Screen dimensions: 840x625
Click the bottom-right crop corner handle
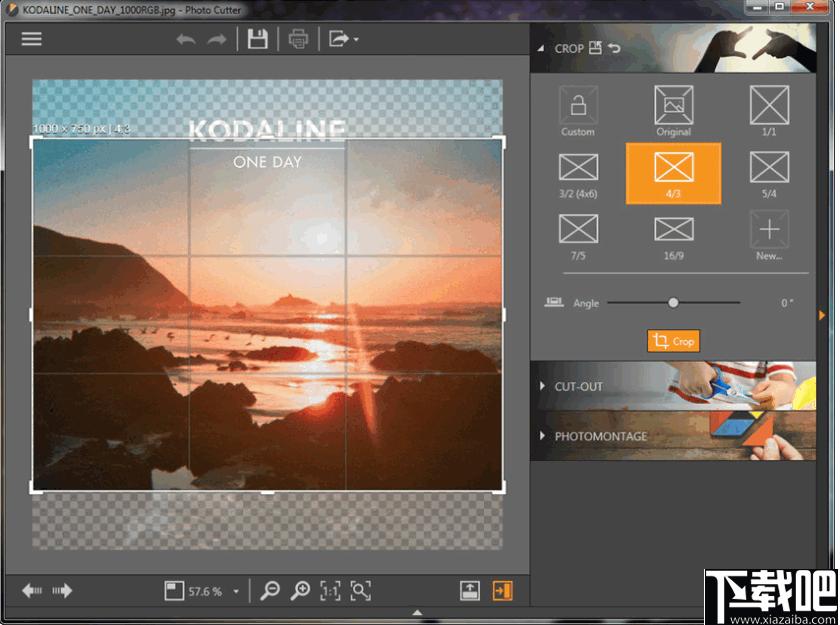[501, 489]
